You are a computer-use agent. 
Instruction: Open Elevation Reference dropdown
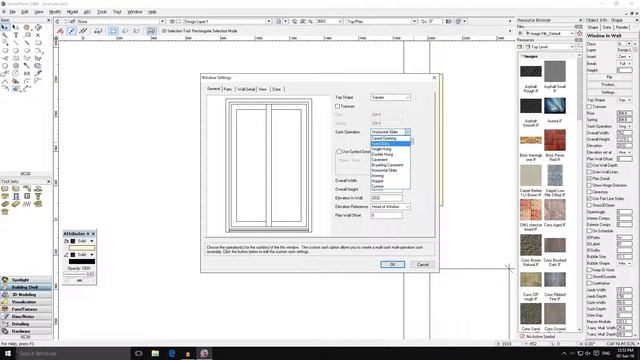point(390,207)
